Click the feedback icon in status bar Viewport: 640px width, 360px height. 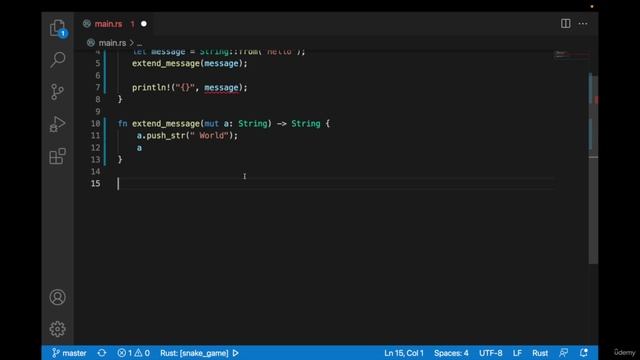point(564,353)
